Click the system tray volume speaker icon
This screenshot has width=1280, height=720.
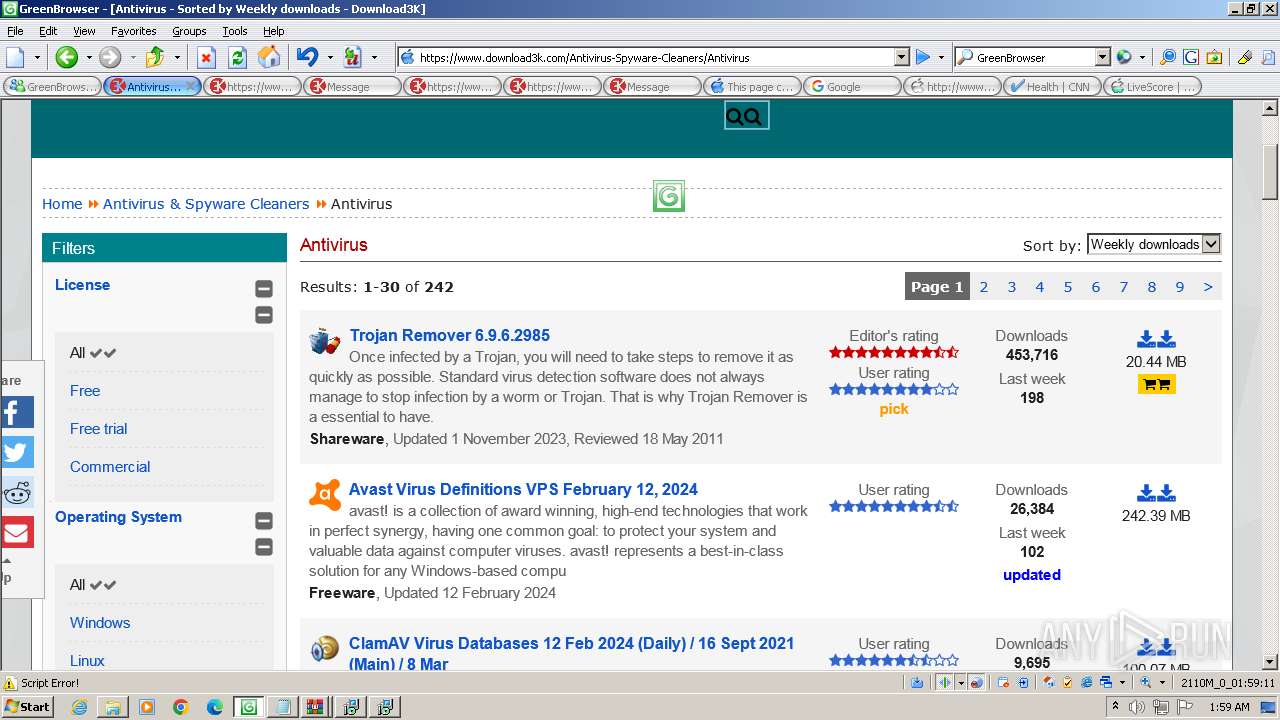(x=1137, y=707)
